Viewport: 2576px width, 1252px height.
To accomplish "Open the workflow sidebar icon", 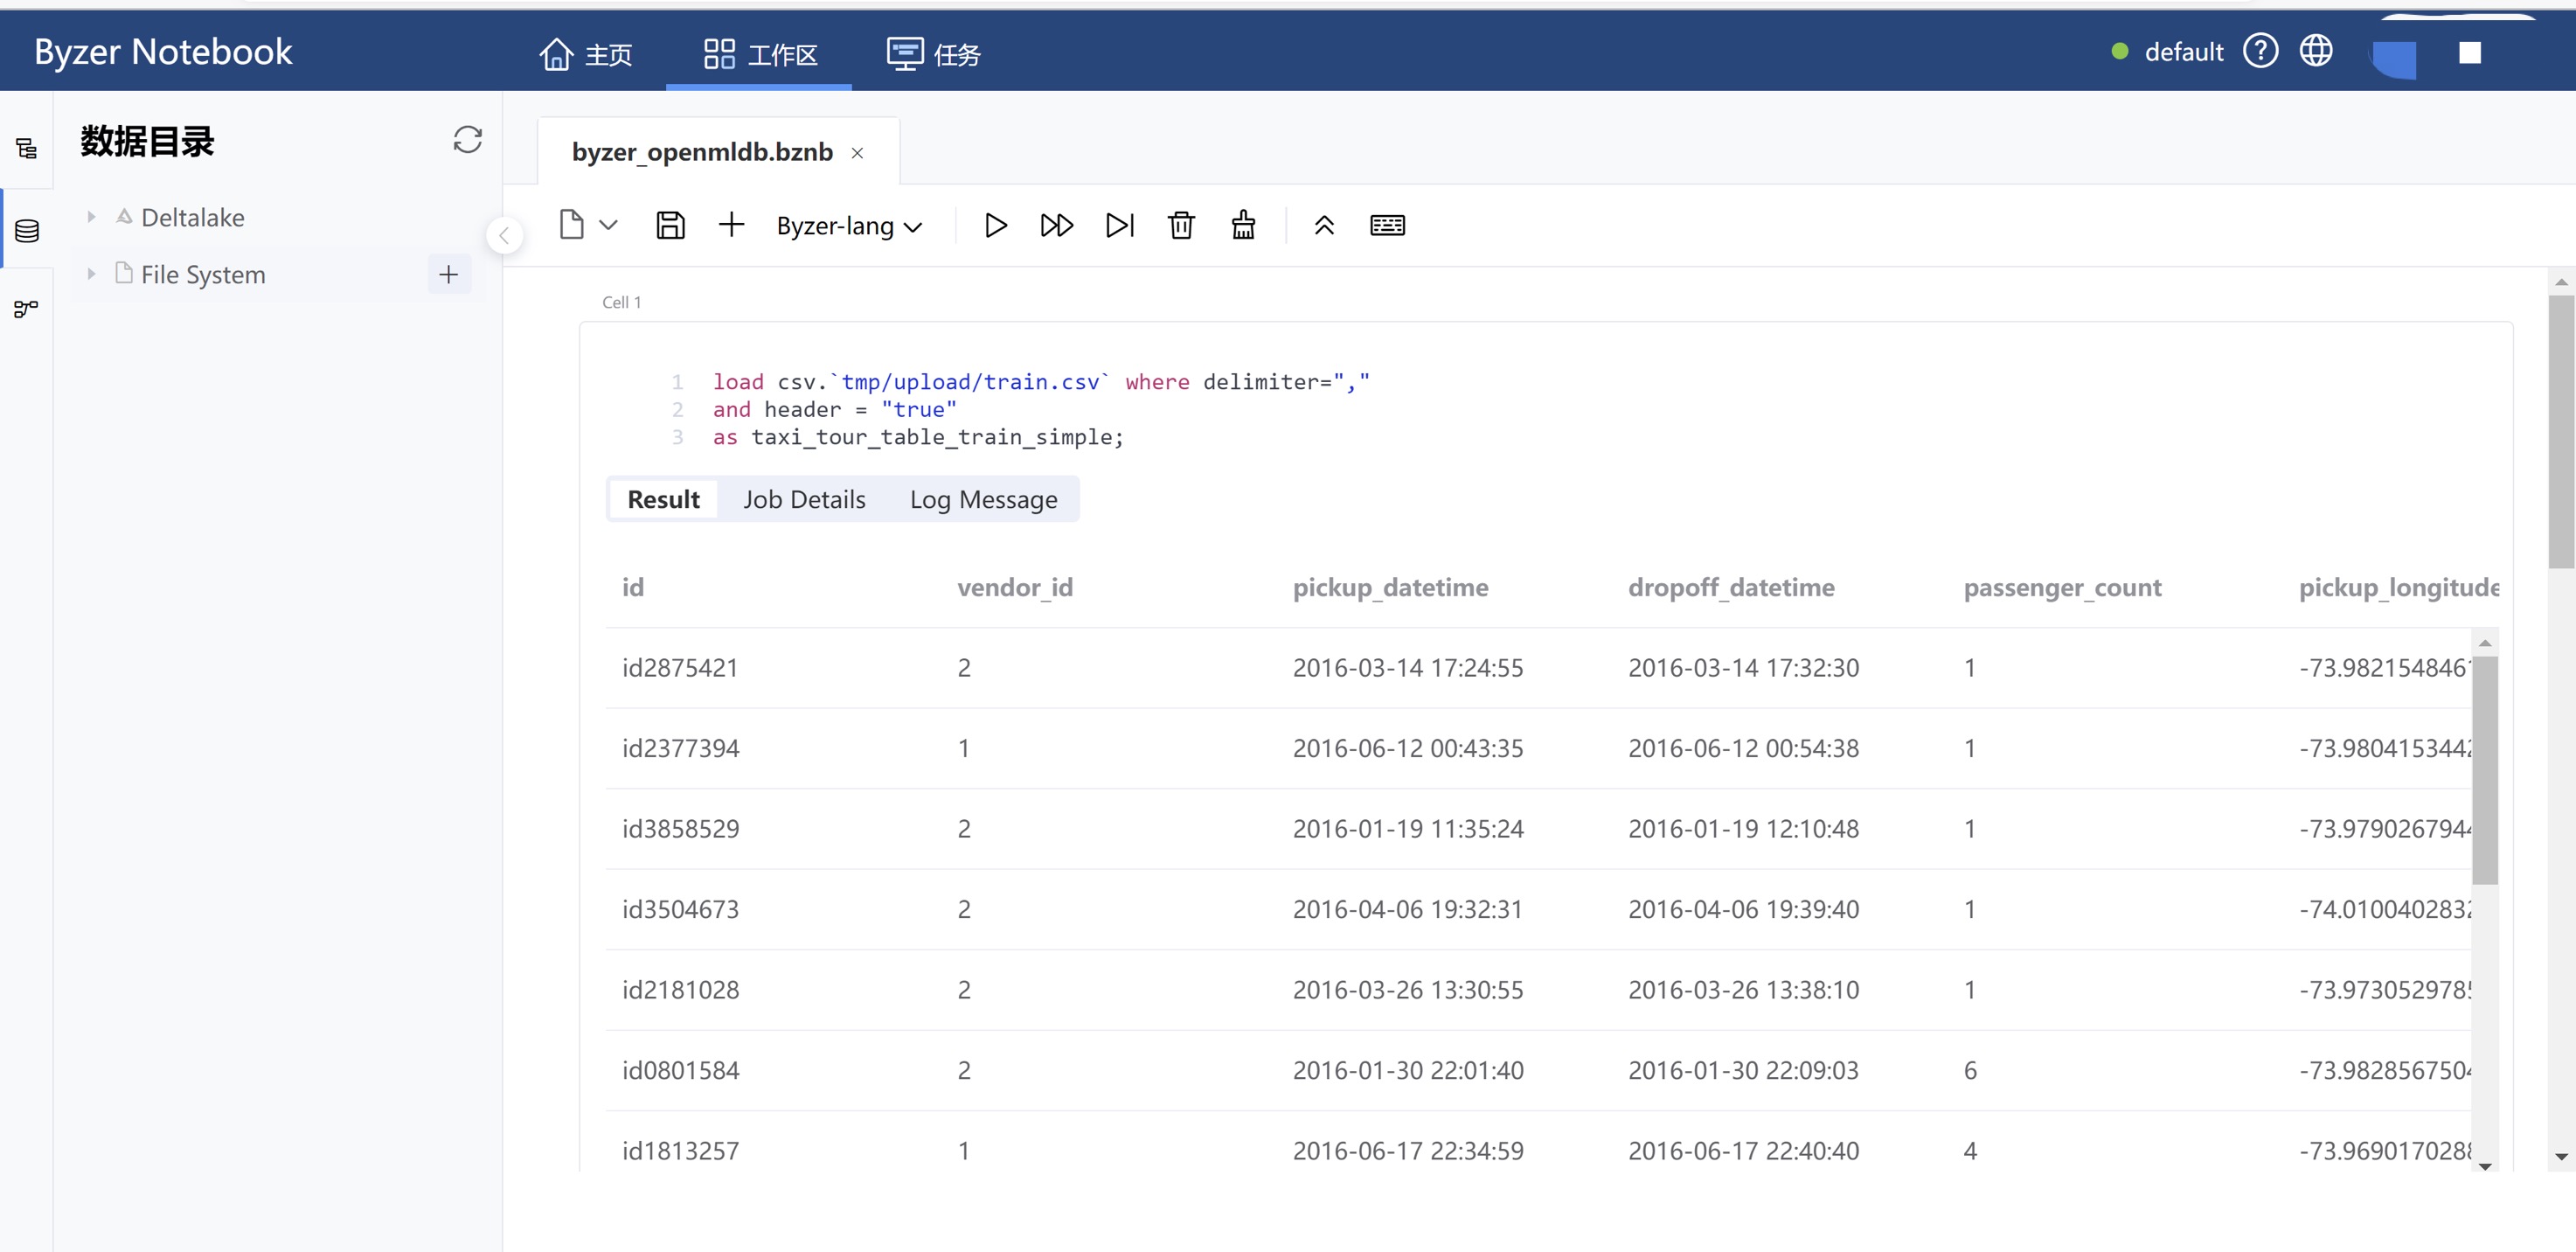I will pos(27,309).
